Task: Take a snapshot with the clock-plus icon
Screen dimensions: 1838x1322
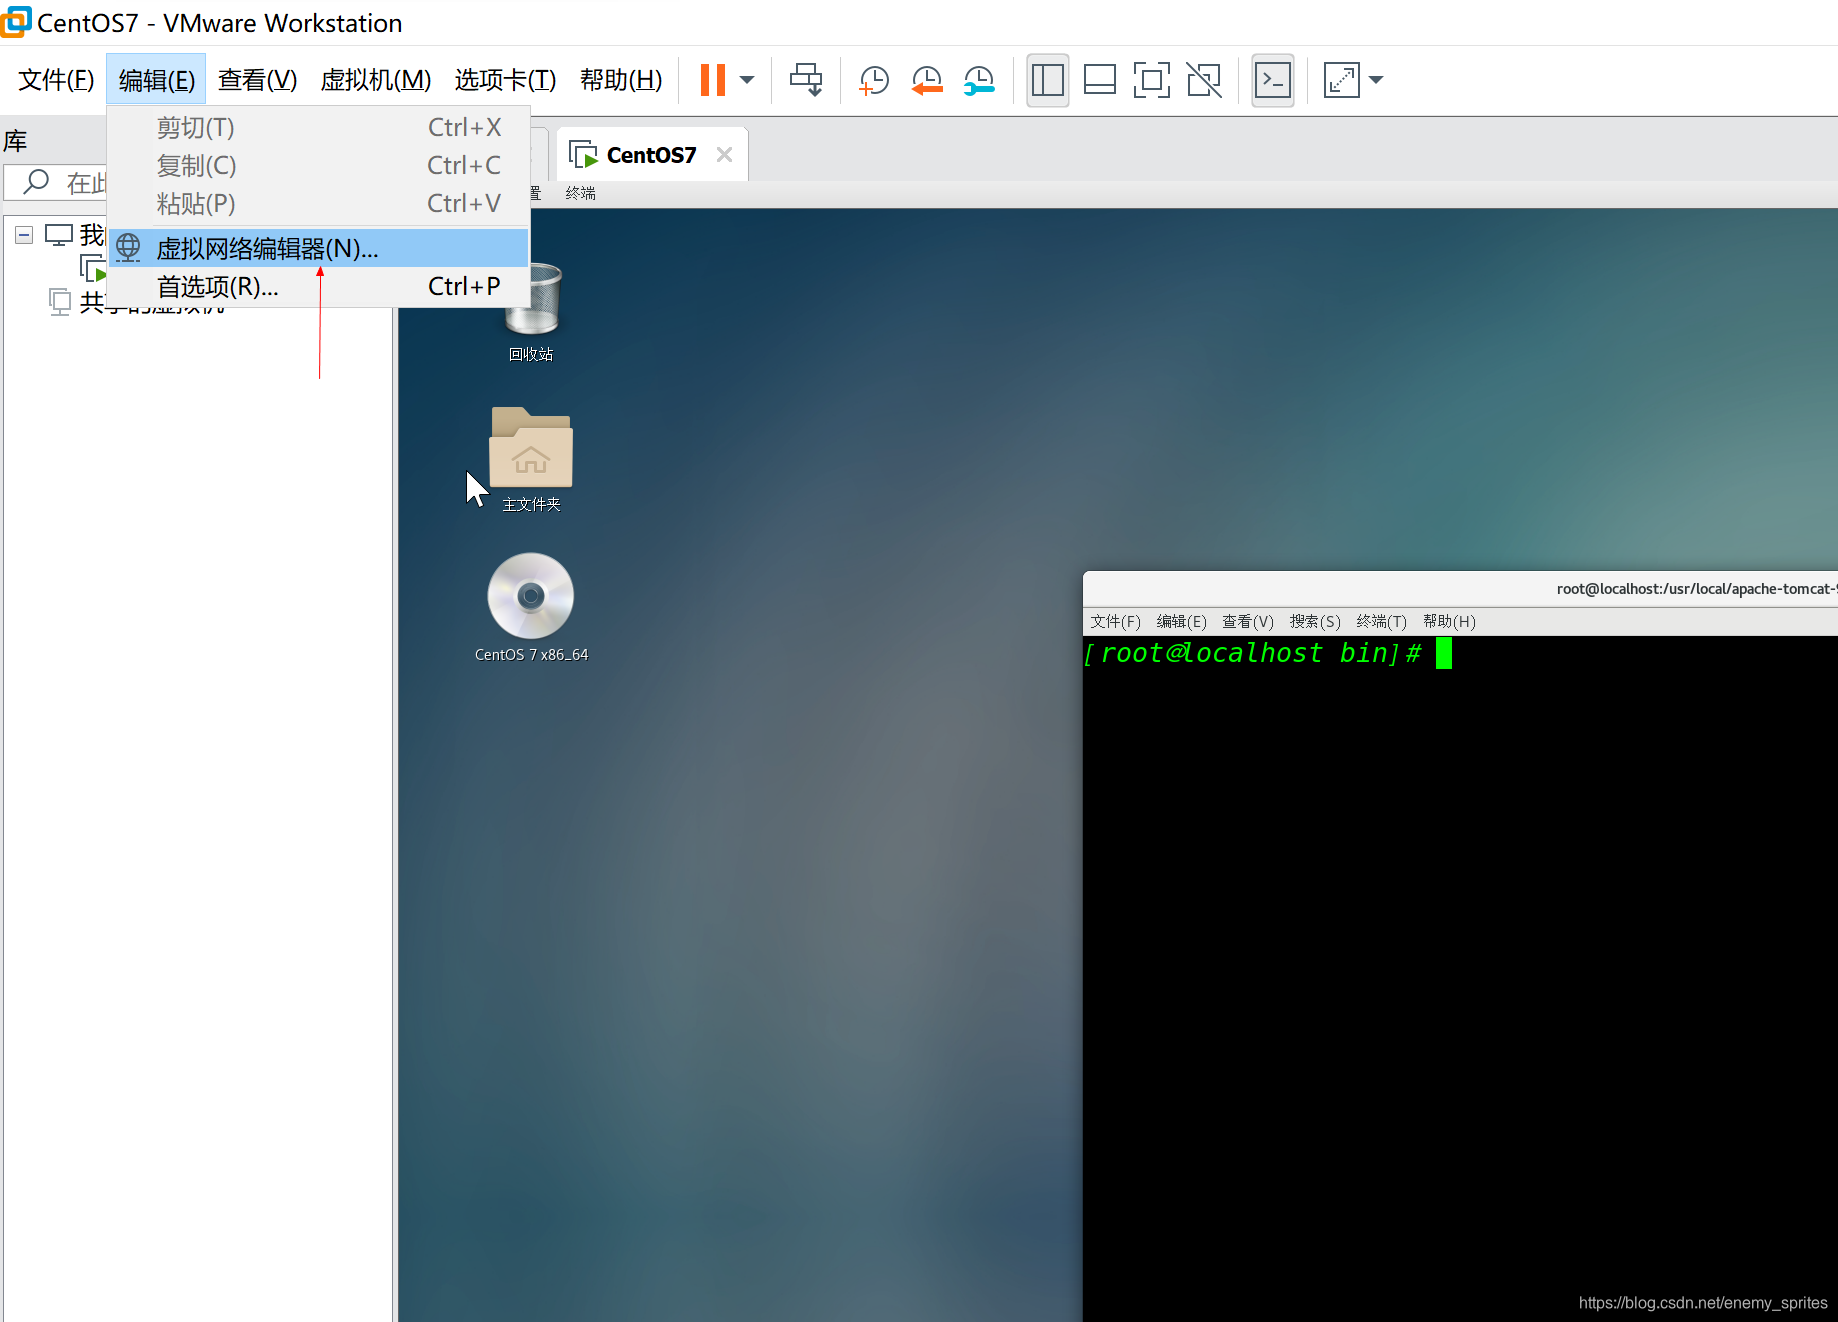Action: point(874,80)
